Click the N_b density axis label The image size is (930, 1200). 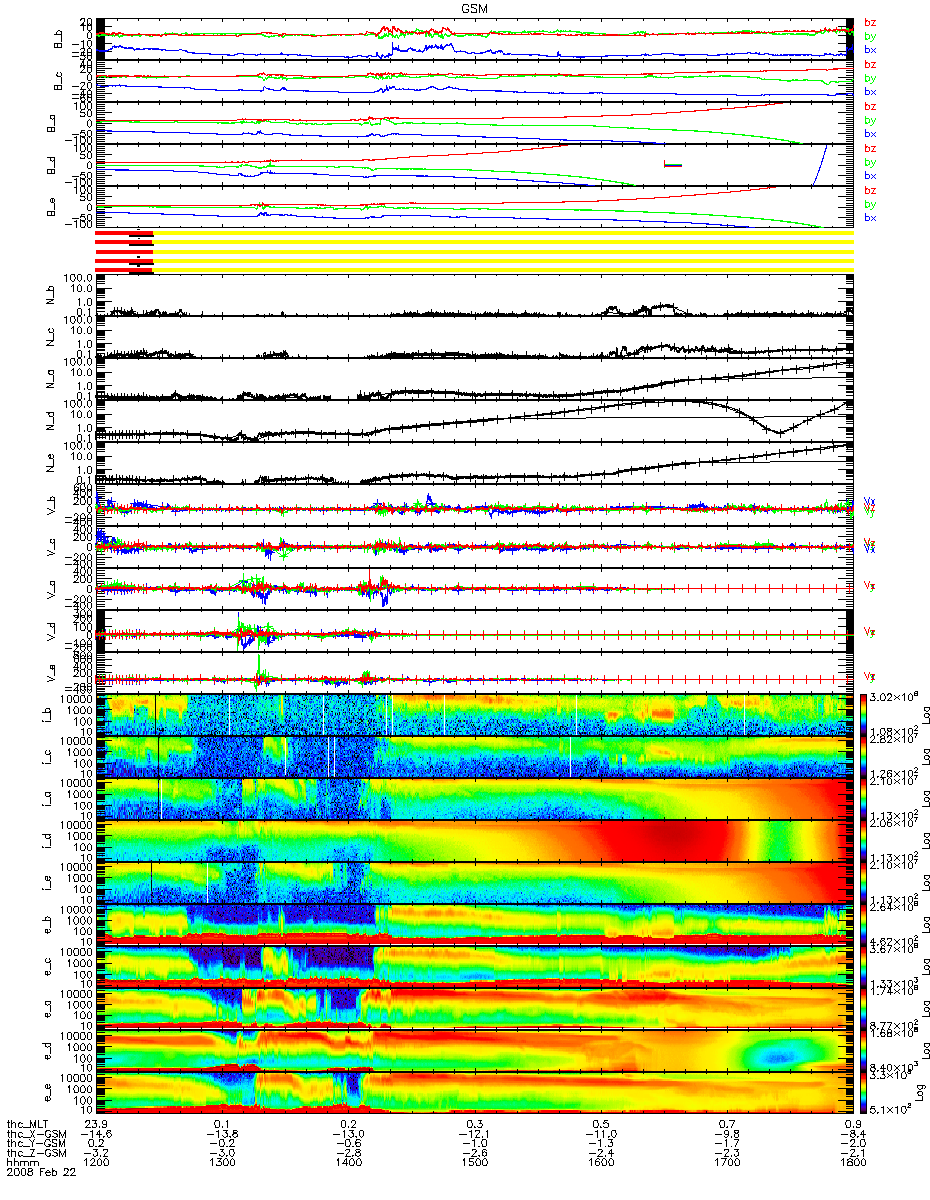pos(49,295)
